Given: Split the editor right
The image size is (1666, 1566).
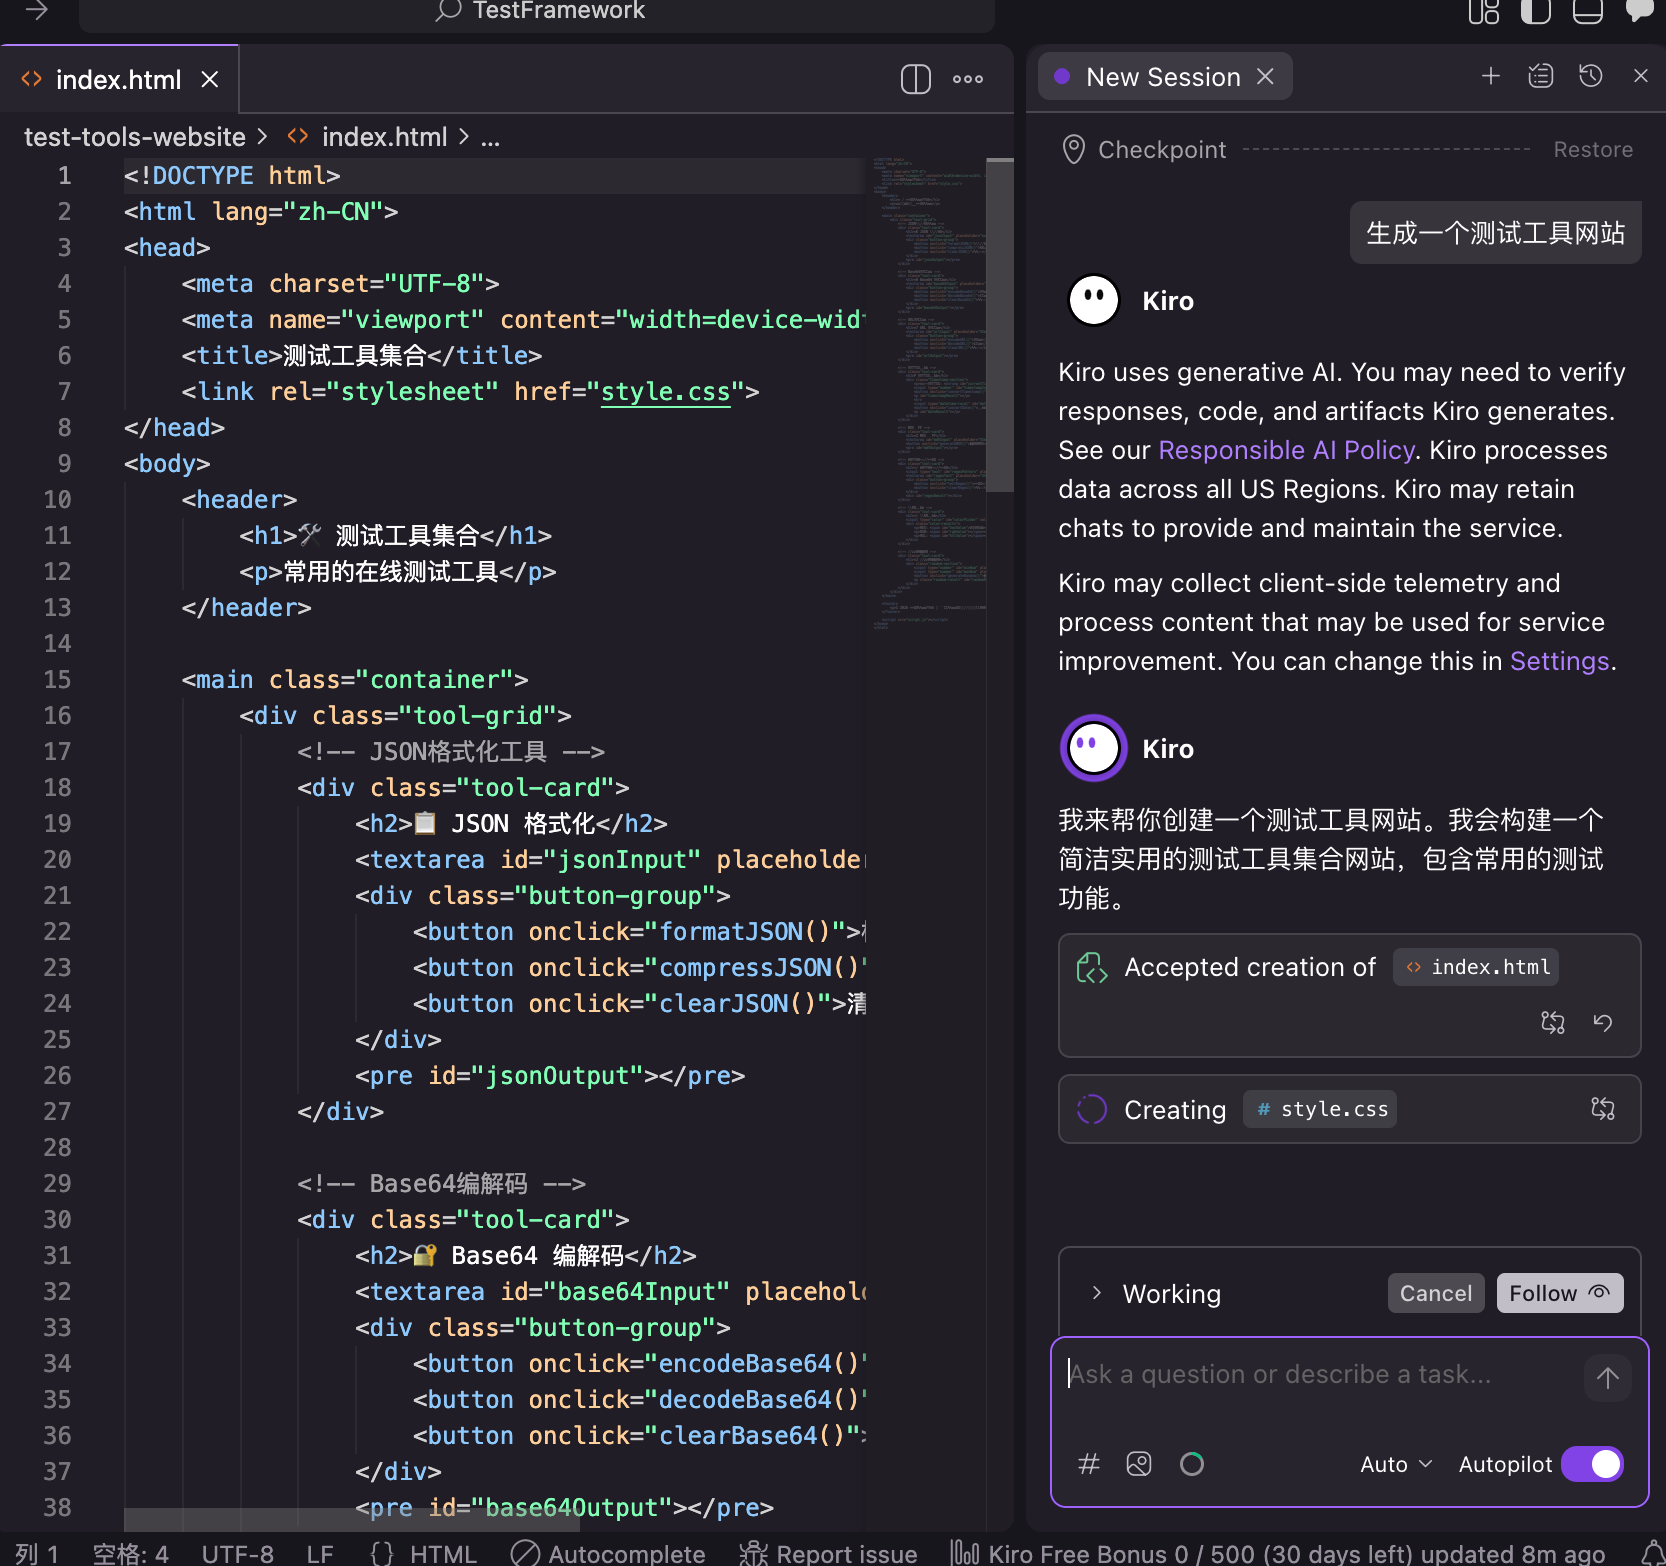Looking at the screenshot, I should click(x=915, y=79).
